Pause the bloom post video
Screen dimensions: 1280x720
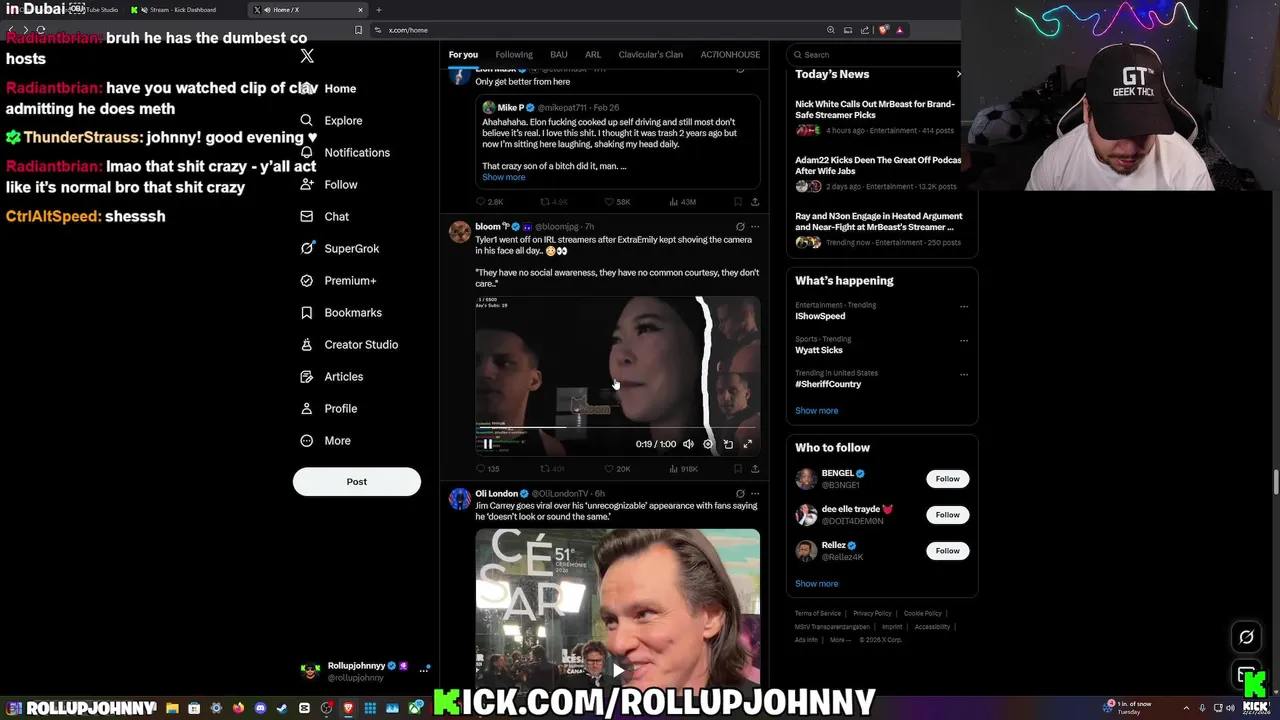click(x=488, y=444)
